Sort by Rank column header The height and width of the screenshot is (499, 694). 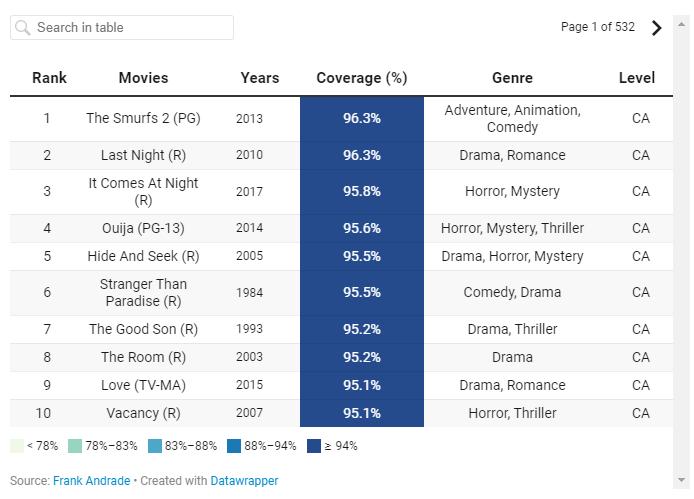(49, 78)
